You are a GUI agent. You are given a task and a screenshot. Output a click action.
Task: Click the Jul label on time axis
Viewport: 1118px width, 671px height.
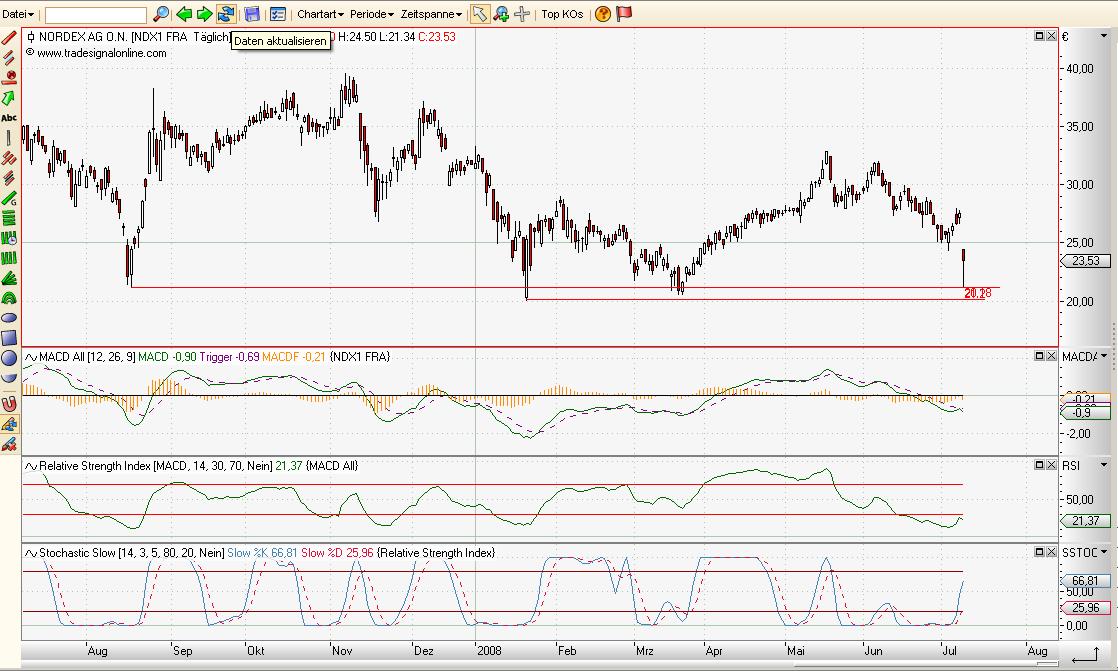coord(950,650)
